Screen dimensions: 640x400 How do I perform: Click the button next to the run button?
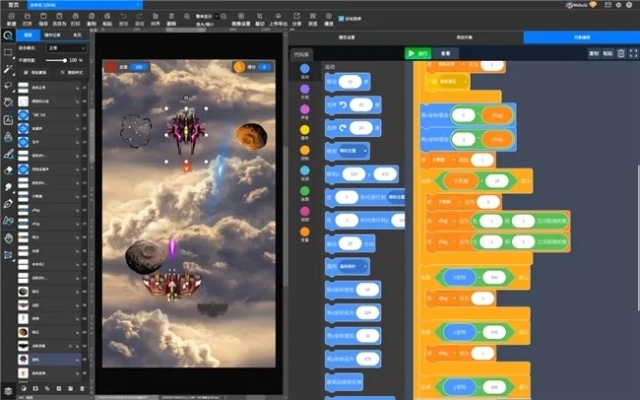pyautogui.click(x=446, y=52)
